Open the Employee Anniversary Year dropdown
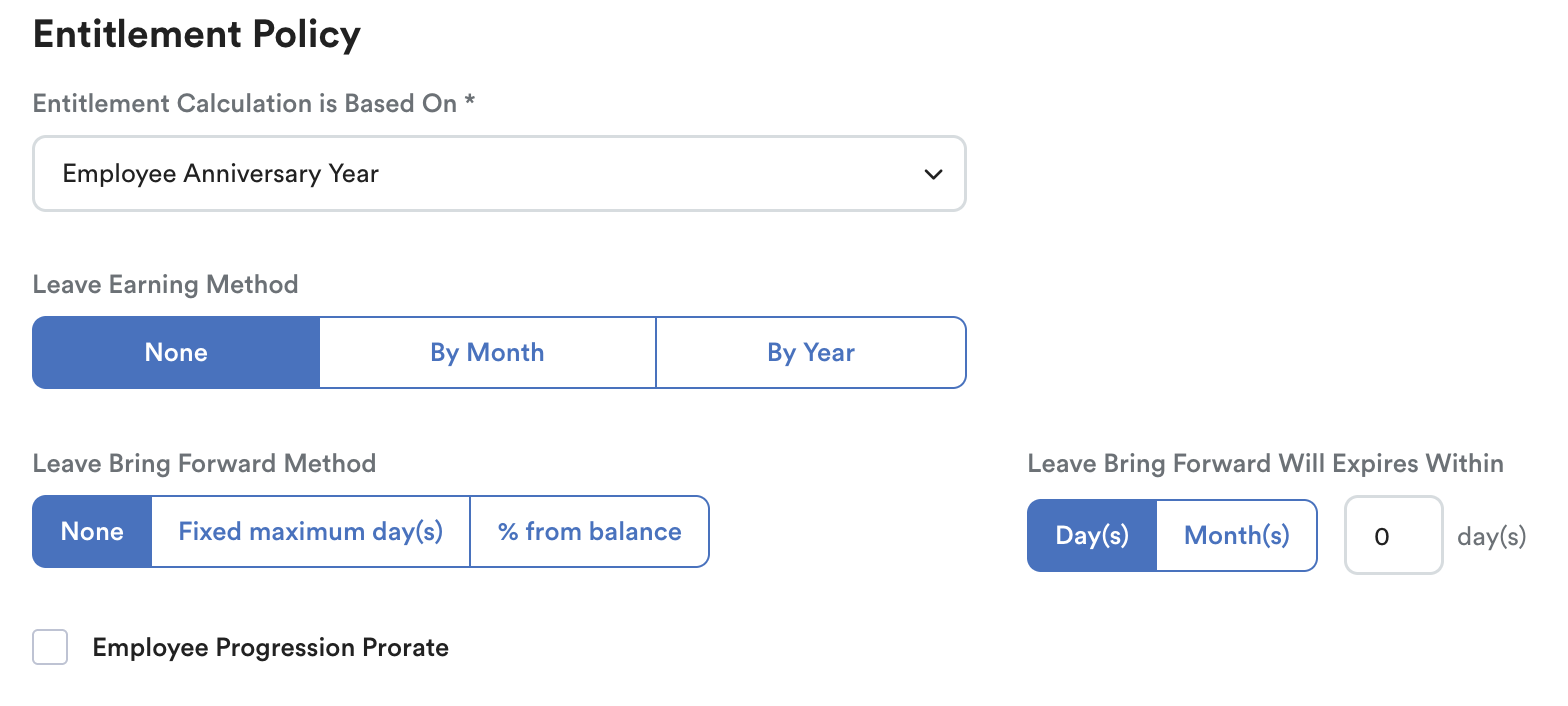 499,174
